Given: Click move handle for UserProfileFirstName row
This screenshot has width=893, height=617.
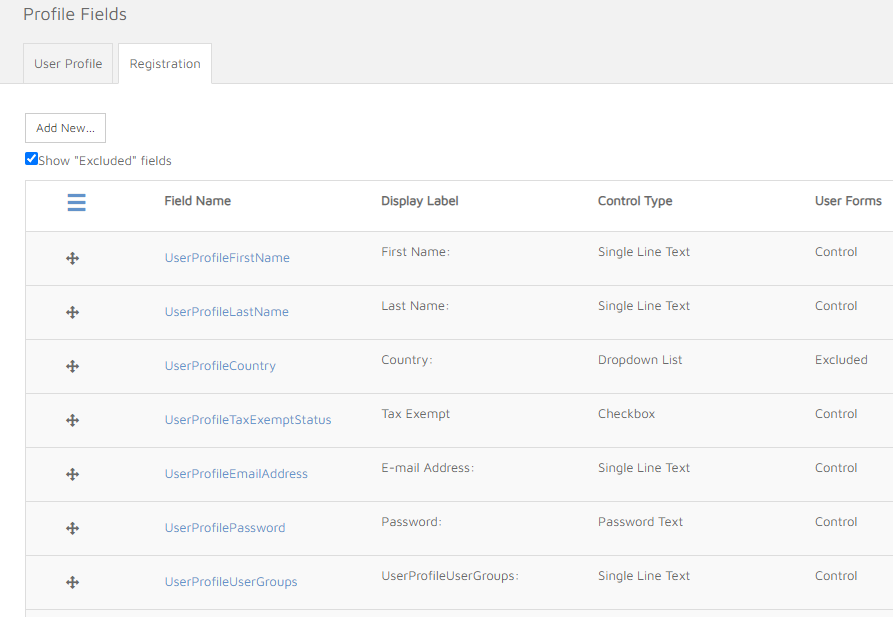Looking at the screenshot, I should pyautogui.click(x=72, y=258).
